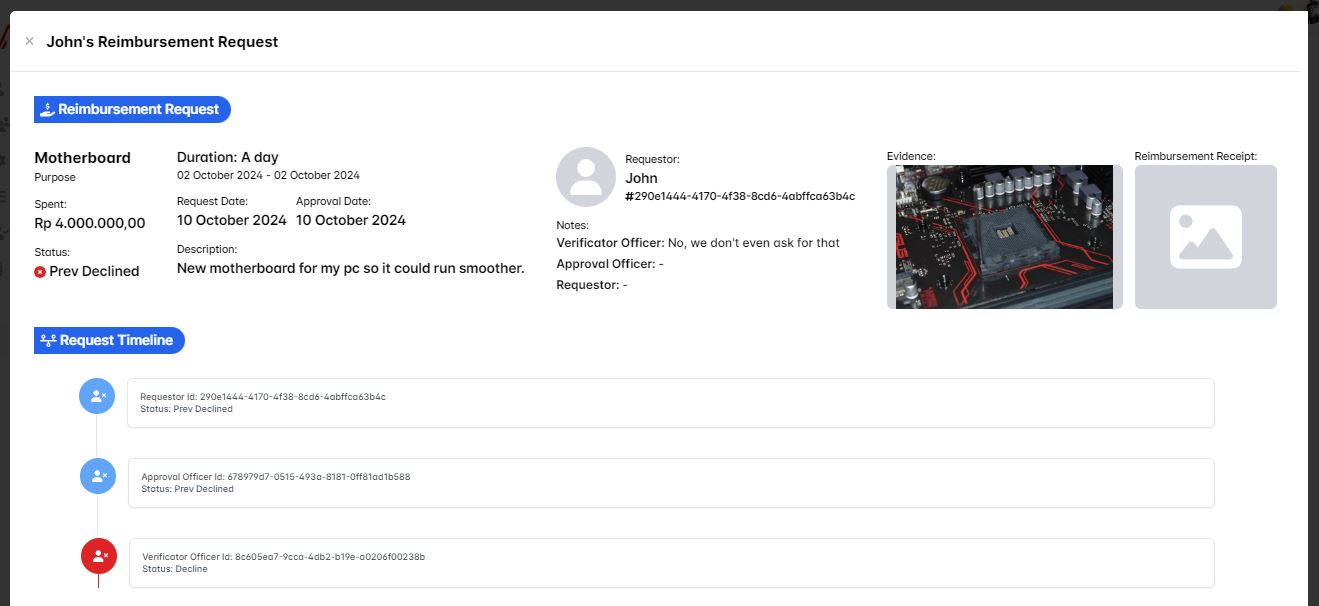This screenshot has width=1319, height=606.
Task: Click the requestor's gray avatar icon
Action: pos(585,177)
